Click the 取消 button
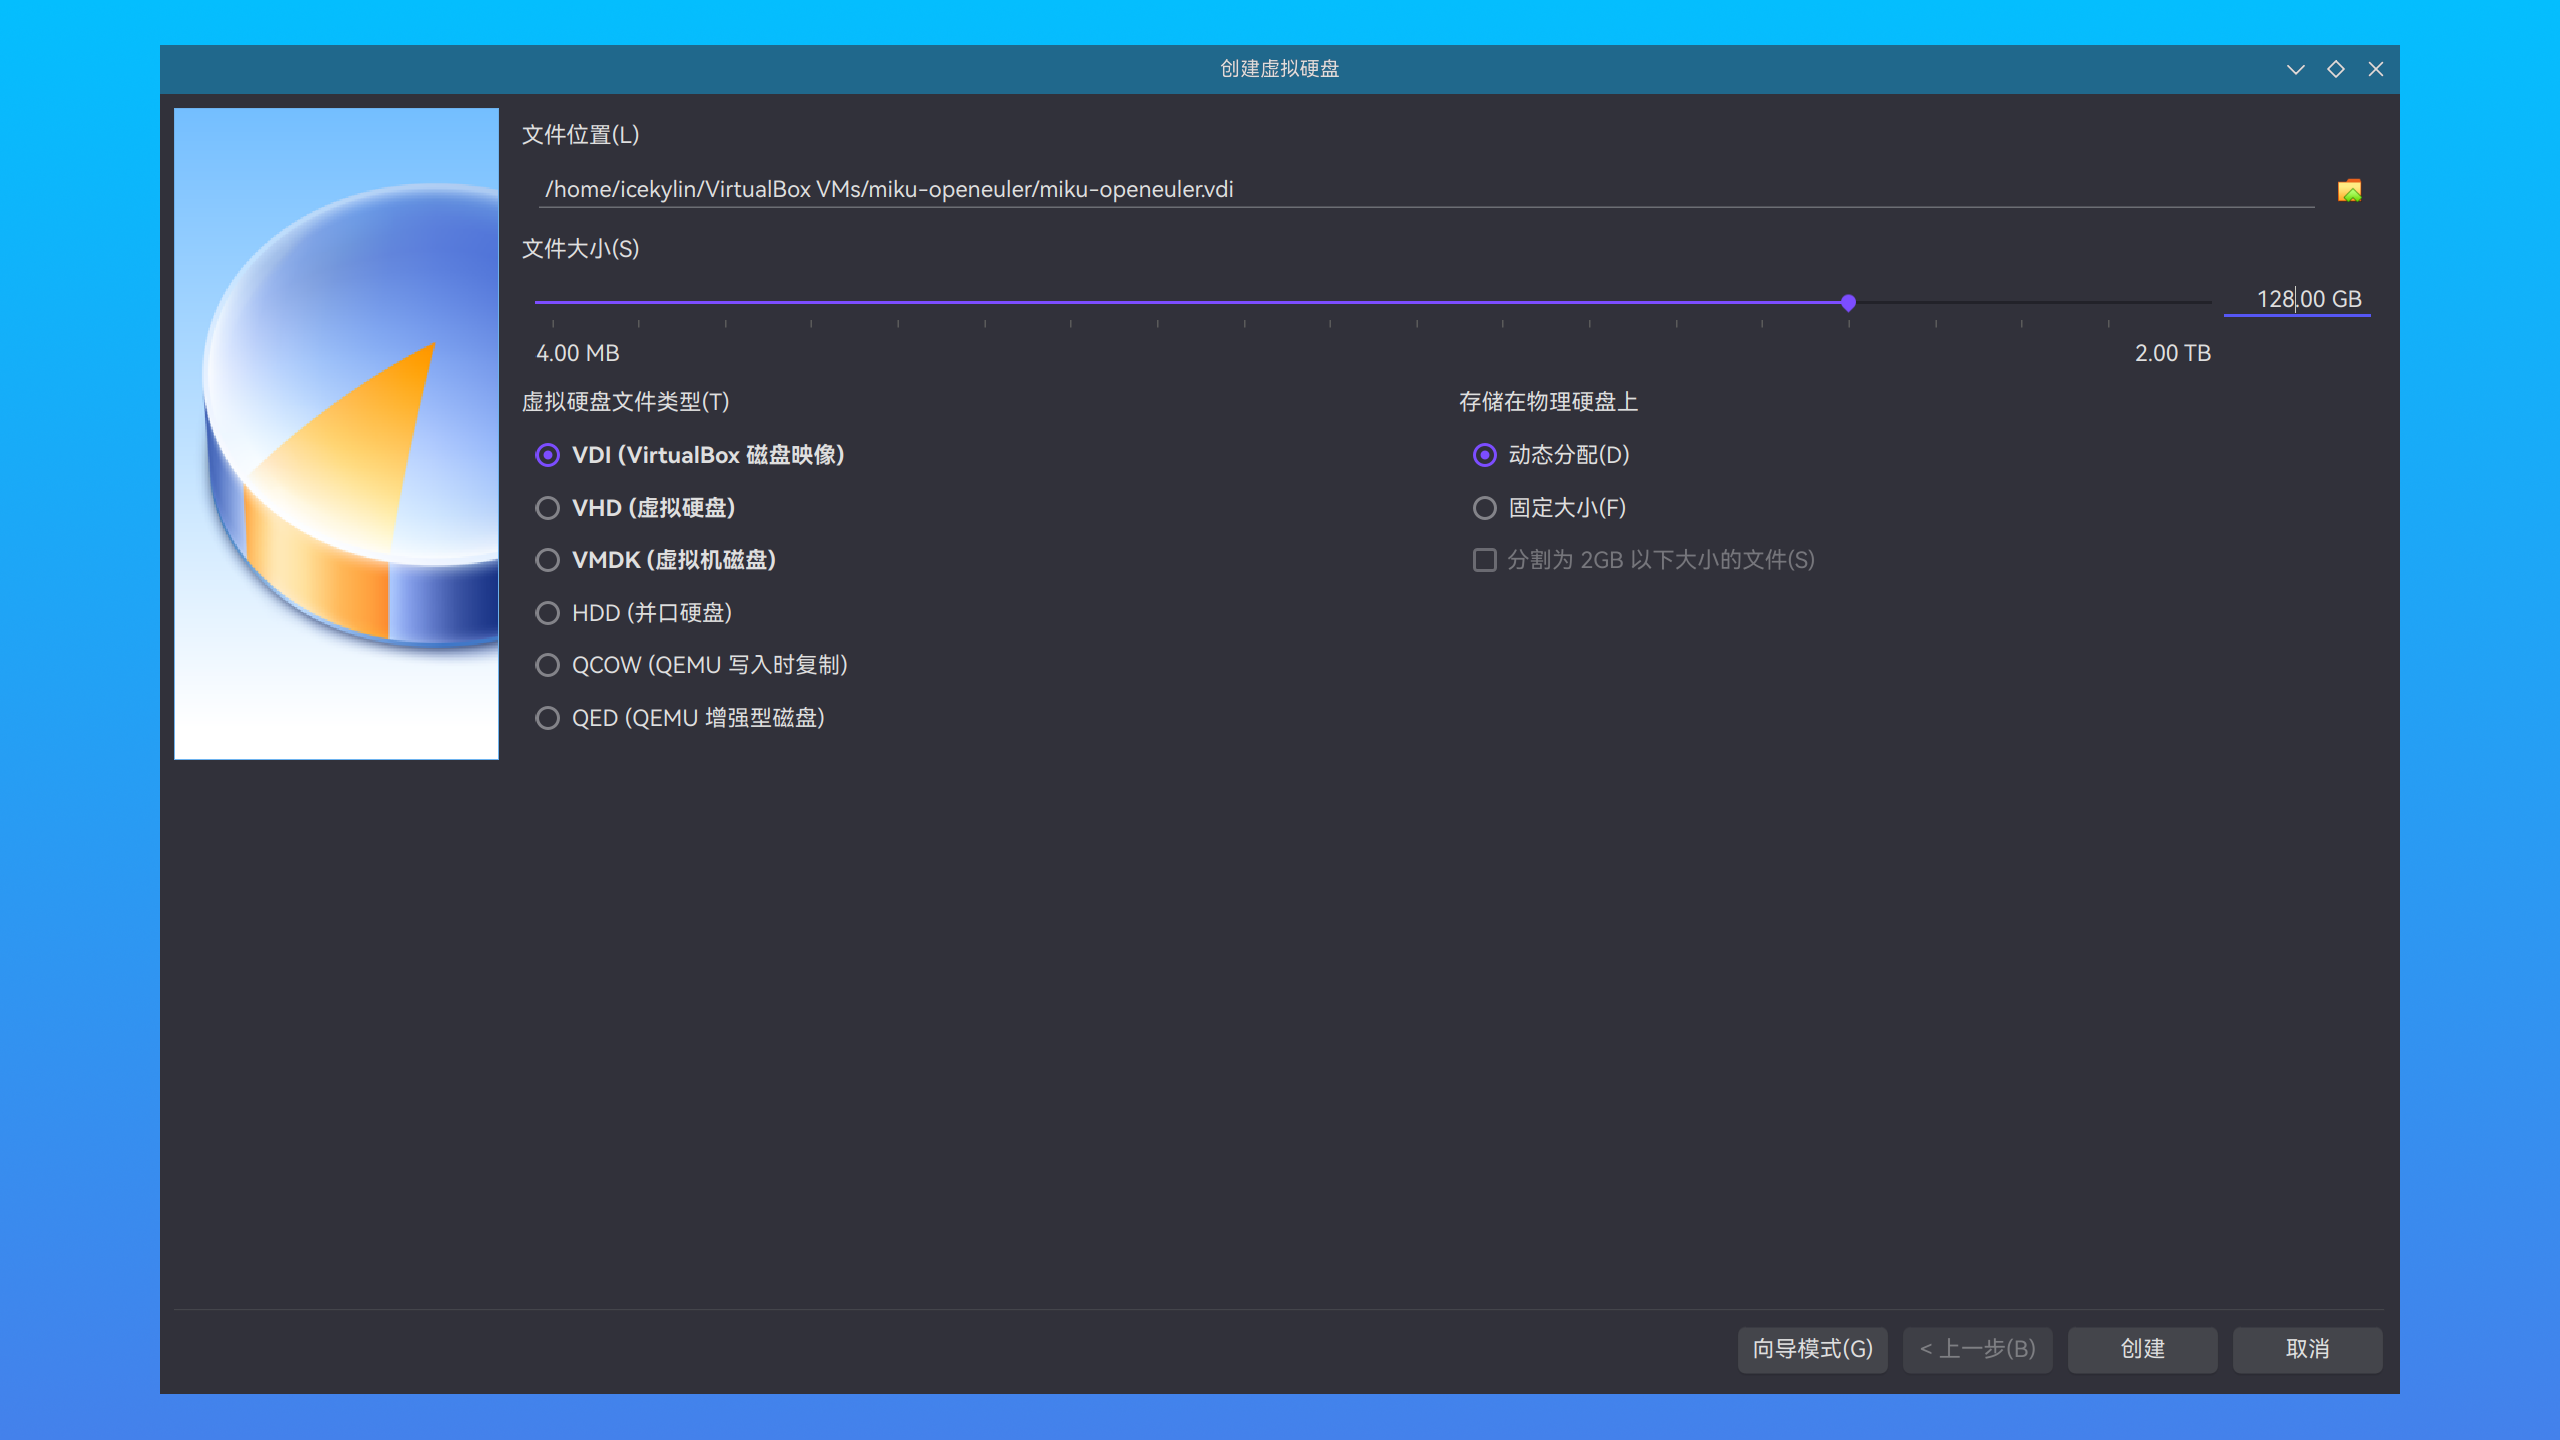The width and height of the screenshot is (2560, 1440). click(x=2307, y=1349)
